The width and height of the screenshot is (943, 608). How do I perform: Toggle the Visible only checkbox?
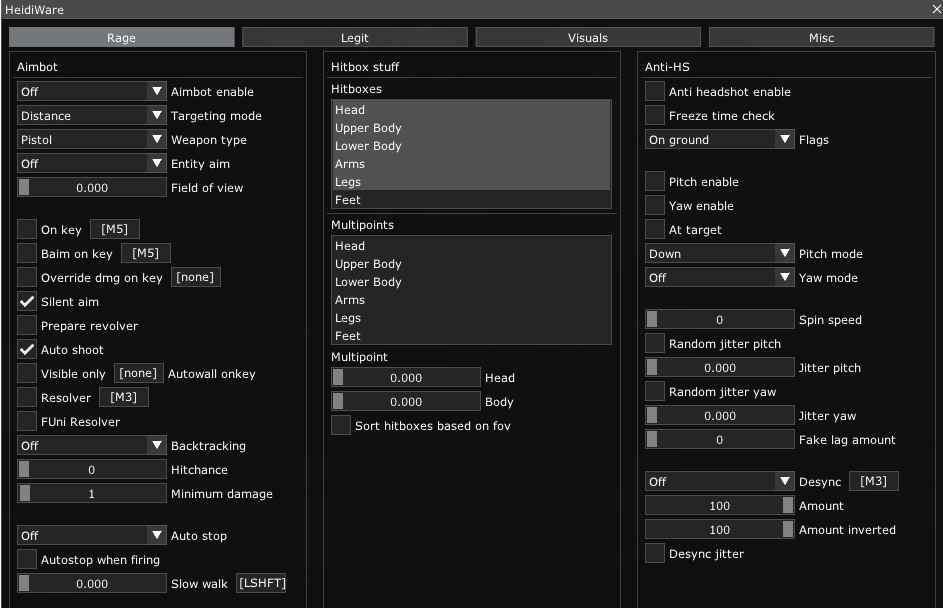coord(26,373)
